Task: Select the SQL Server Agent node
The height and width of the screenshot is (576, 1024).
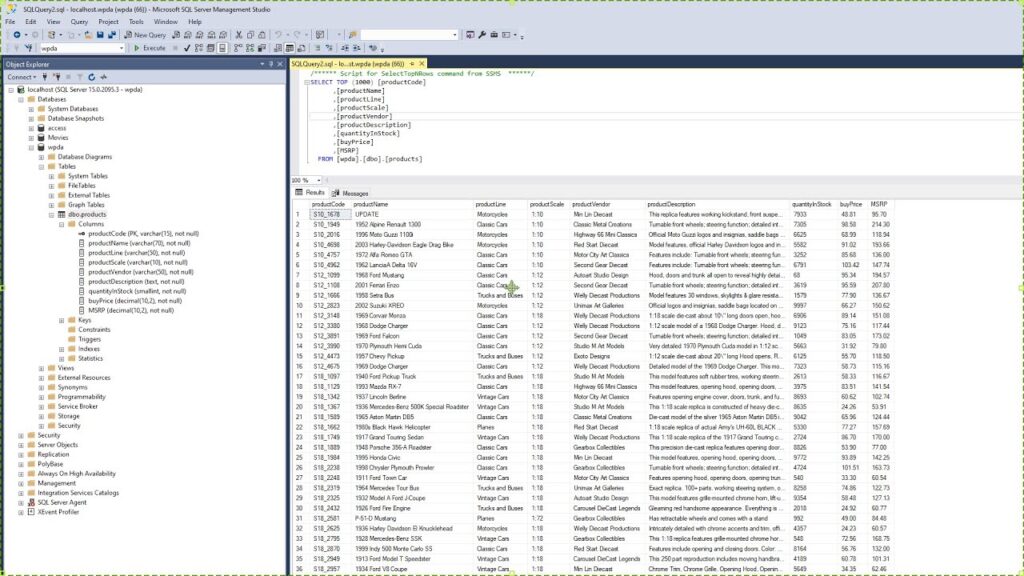Action: coord(61,502)
